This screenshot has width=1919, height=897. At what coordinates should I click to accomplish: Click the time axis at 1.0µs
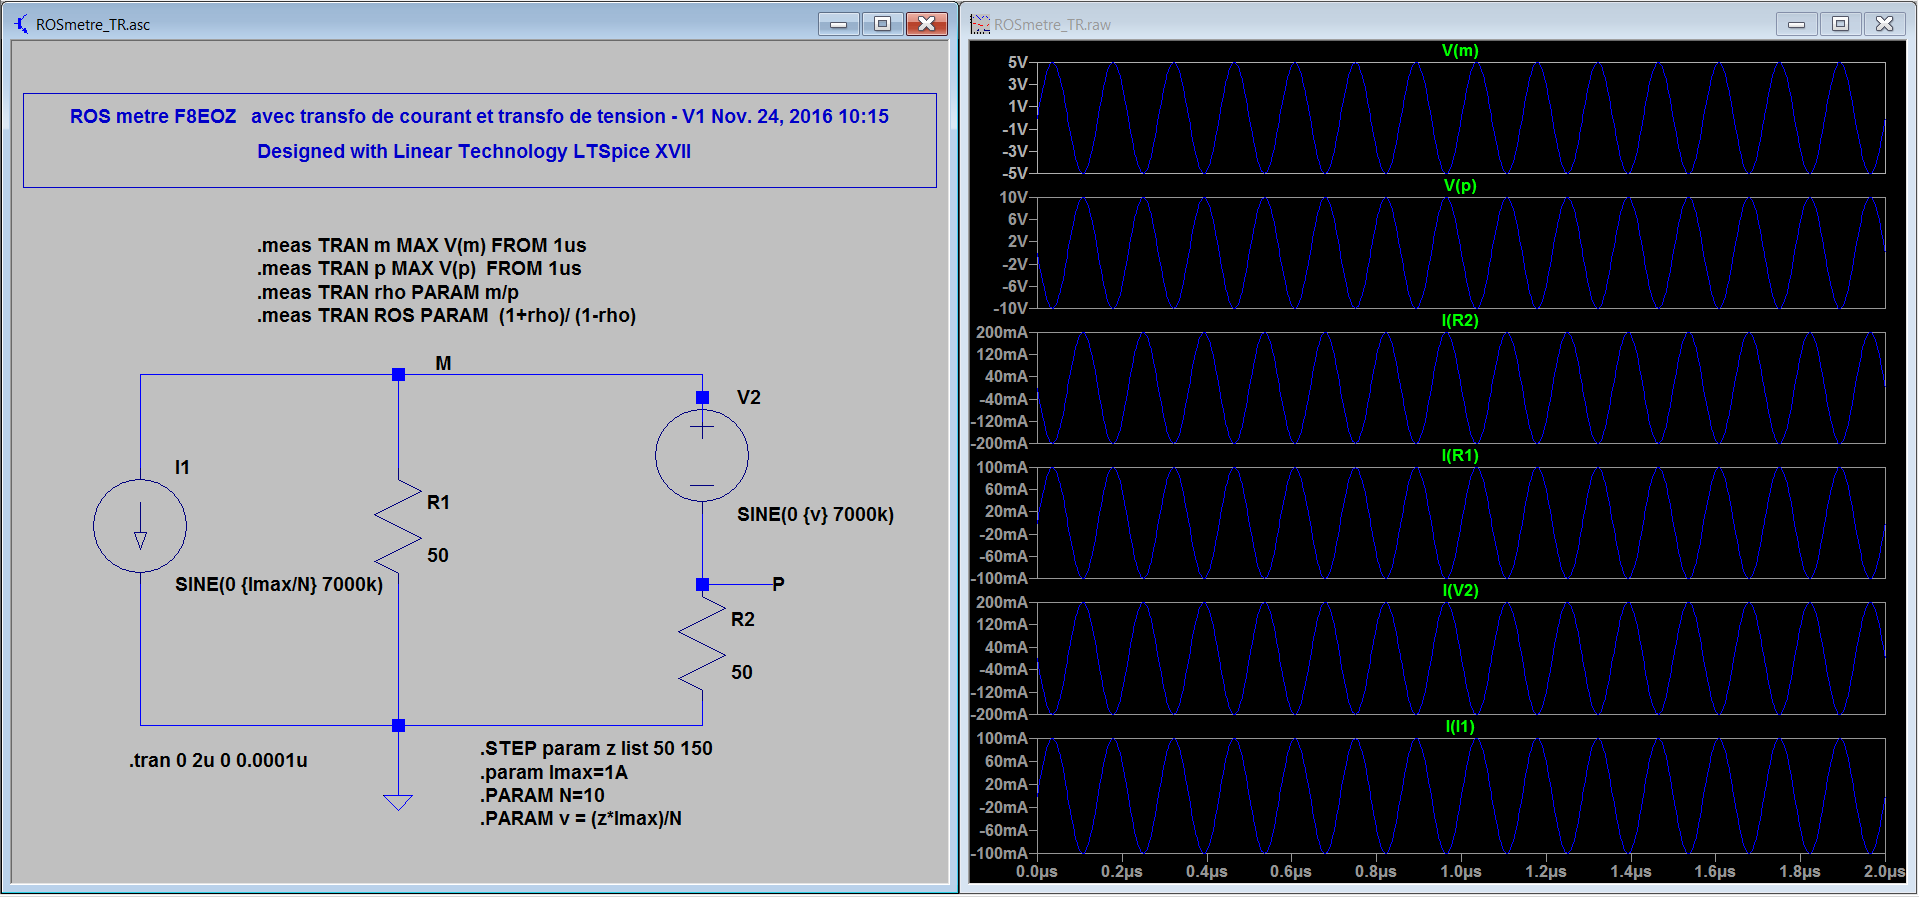(x=1460, y=872)
